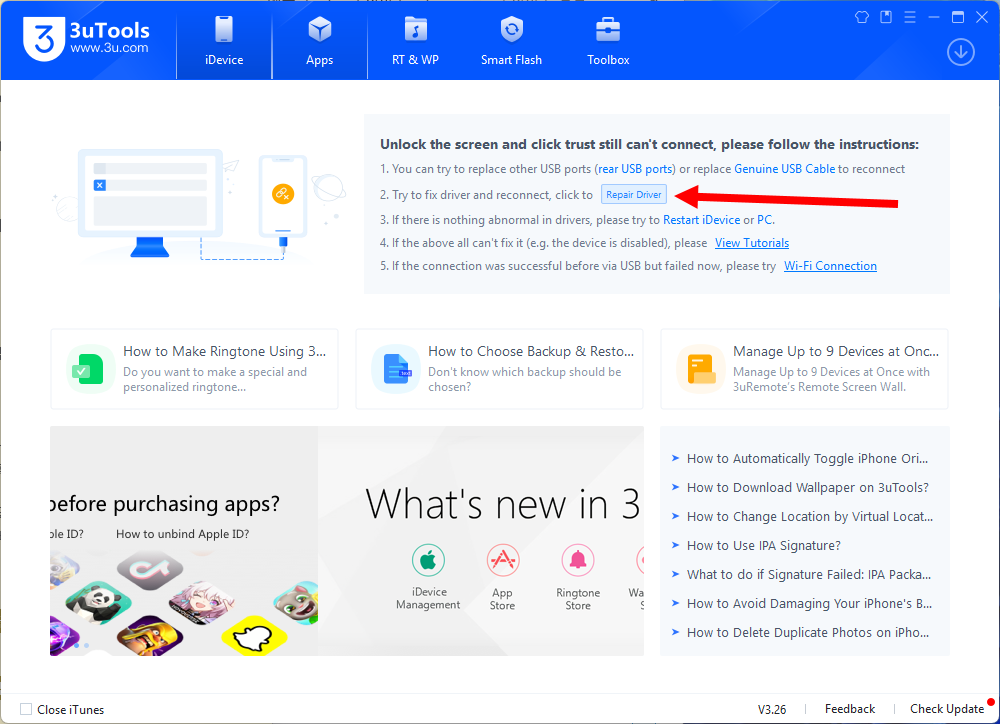Open the View Tutorials link

(x=752, y=243)
